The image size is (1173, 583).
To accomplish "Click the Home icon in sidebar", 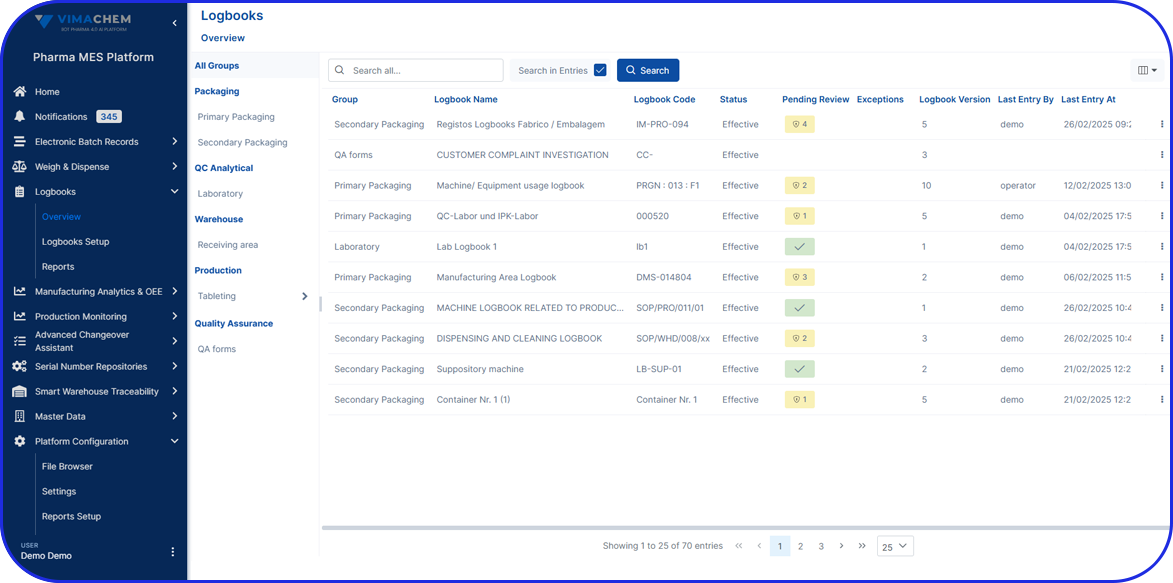I will [19, 92].
